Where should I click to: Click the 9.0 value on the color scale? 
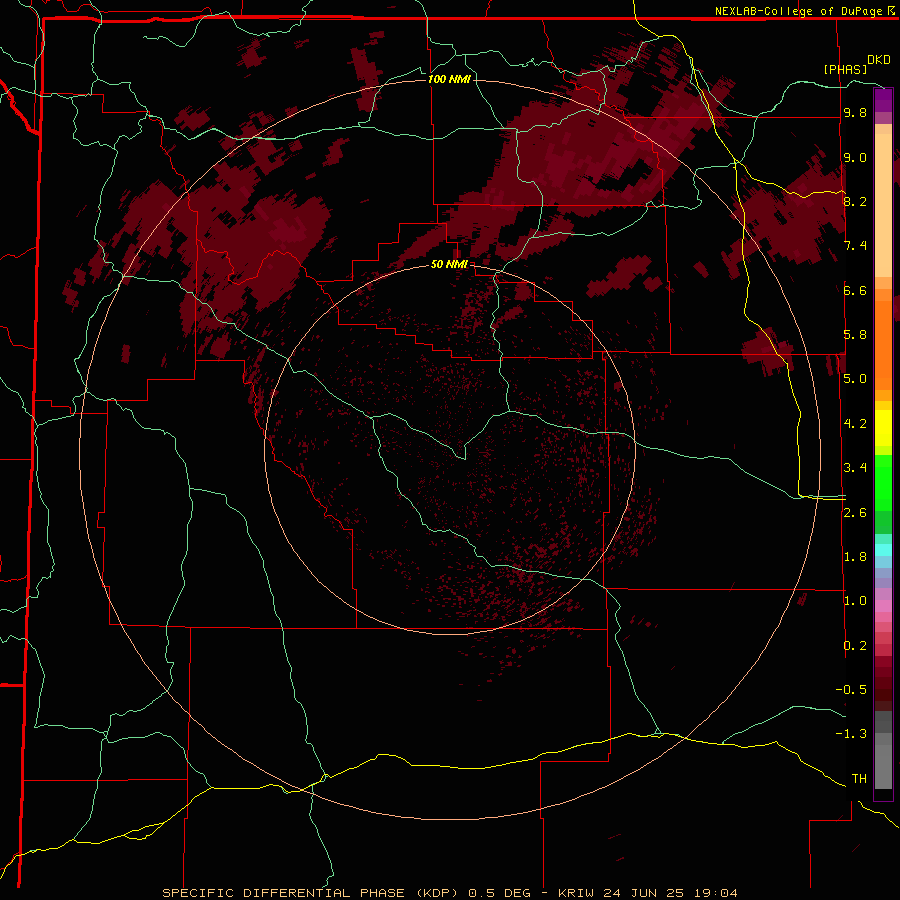(855, 157)
